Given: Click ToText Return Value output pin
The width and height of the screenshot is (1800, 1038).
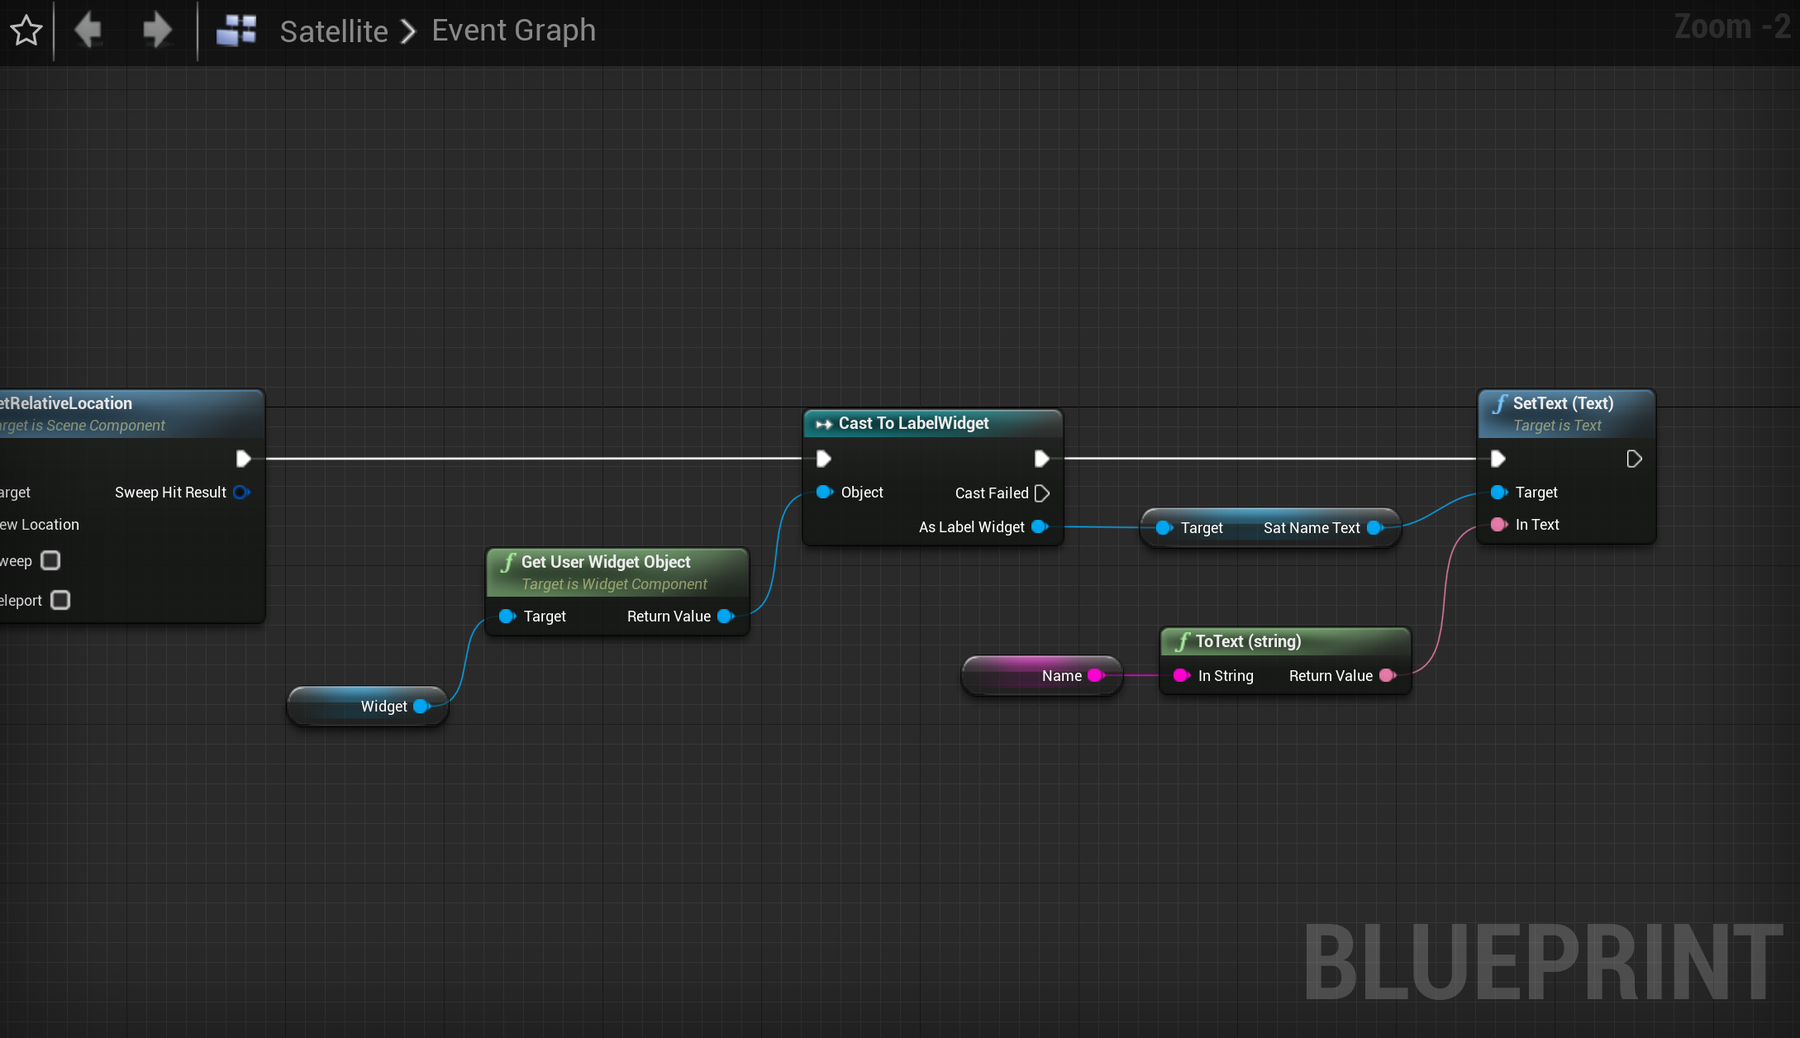Looking at the screenshot, I should click(1388, 676).
